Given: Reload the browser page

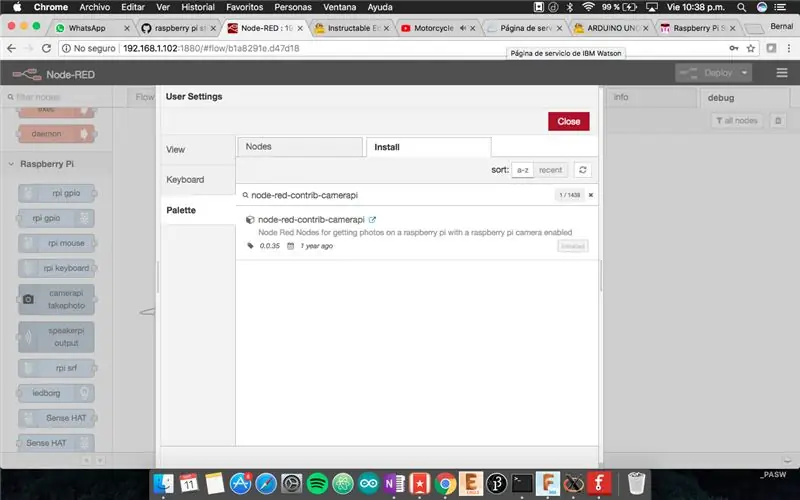Looking at the screenshot, I should pyautogui.click(x=46, y=48).
